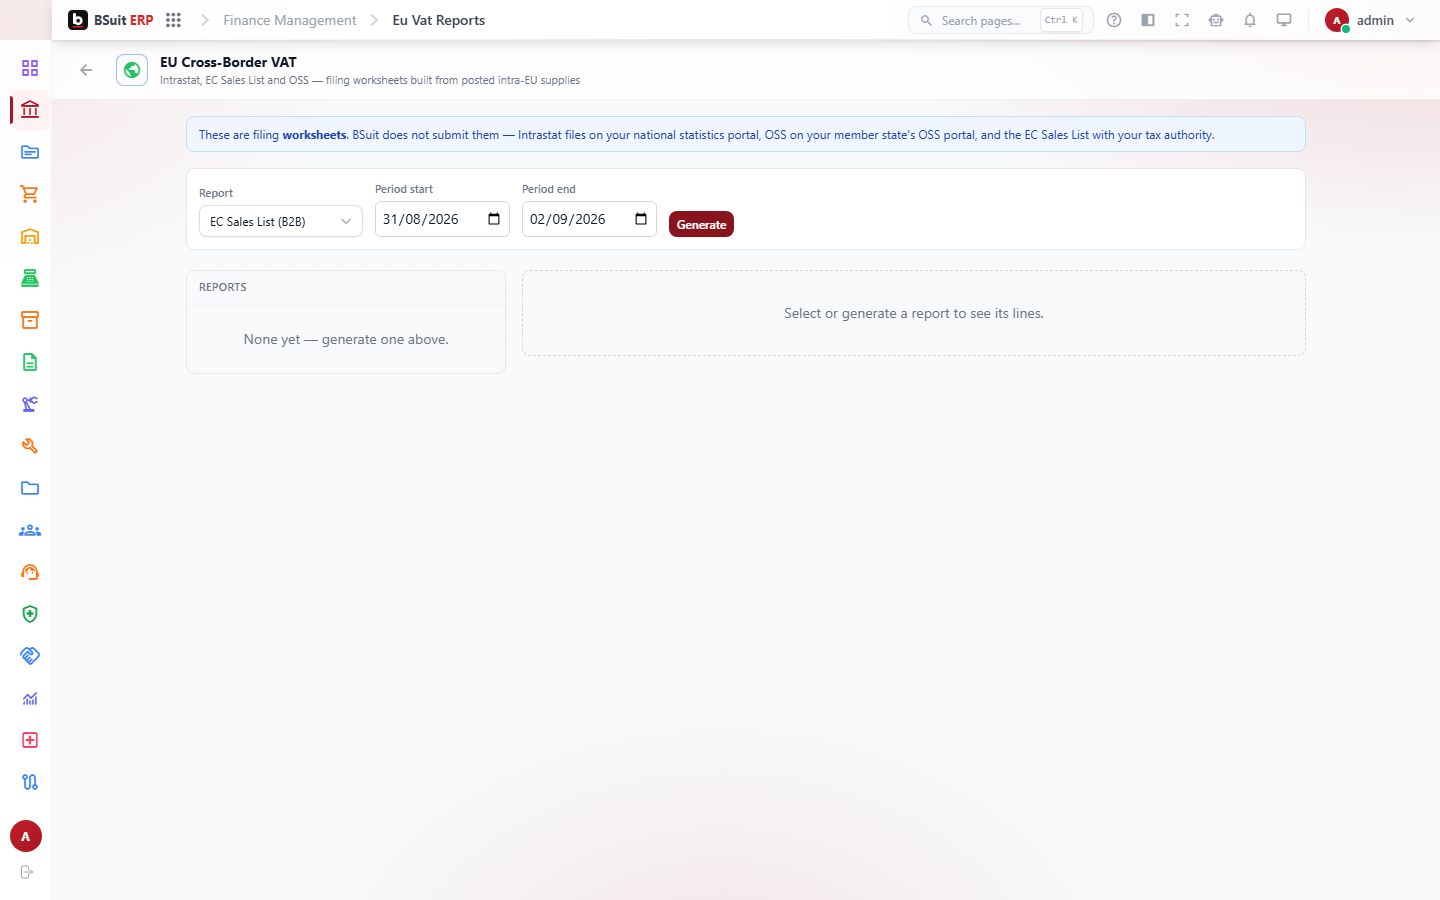Open the Period start calendar picker
Screen dimensions: 1440x900
[494, 219]
